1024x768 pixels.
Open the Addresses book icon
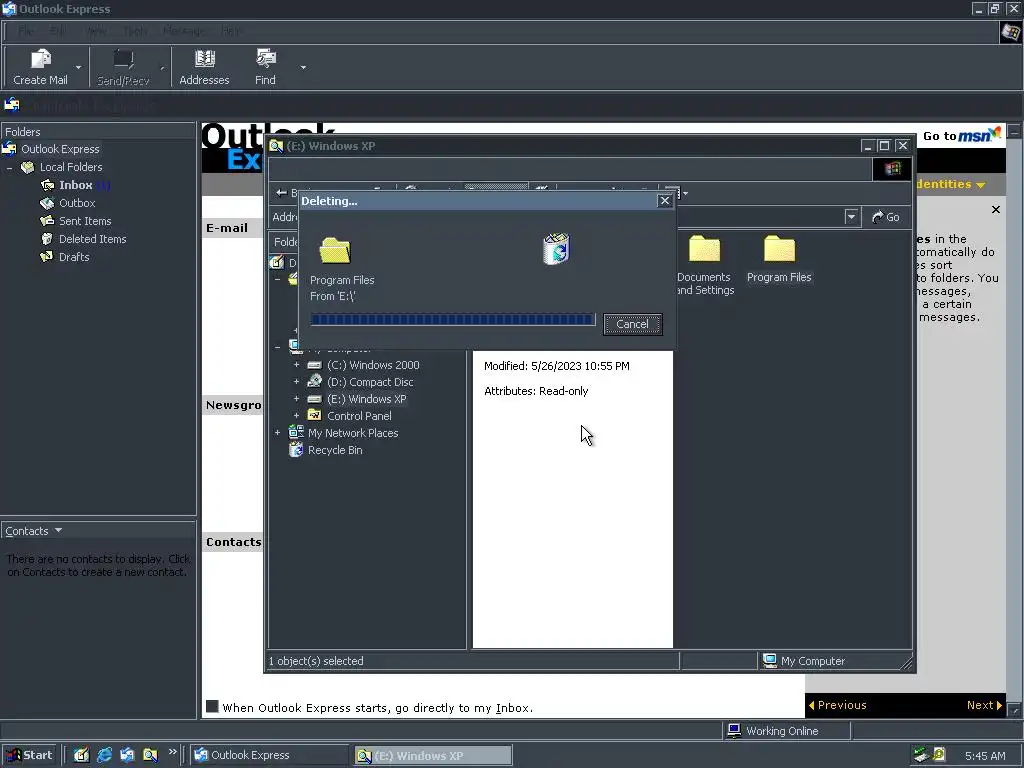tap(204, 67)
